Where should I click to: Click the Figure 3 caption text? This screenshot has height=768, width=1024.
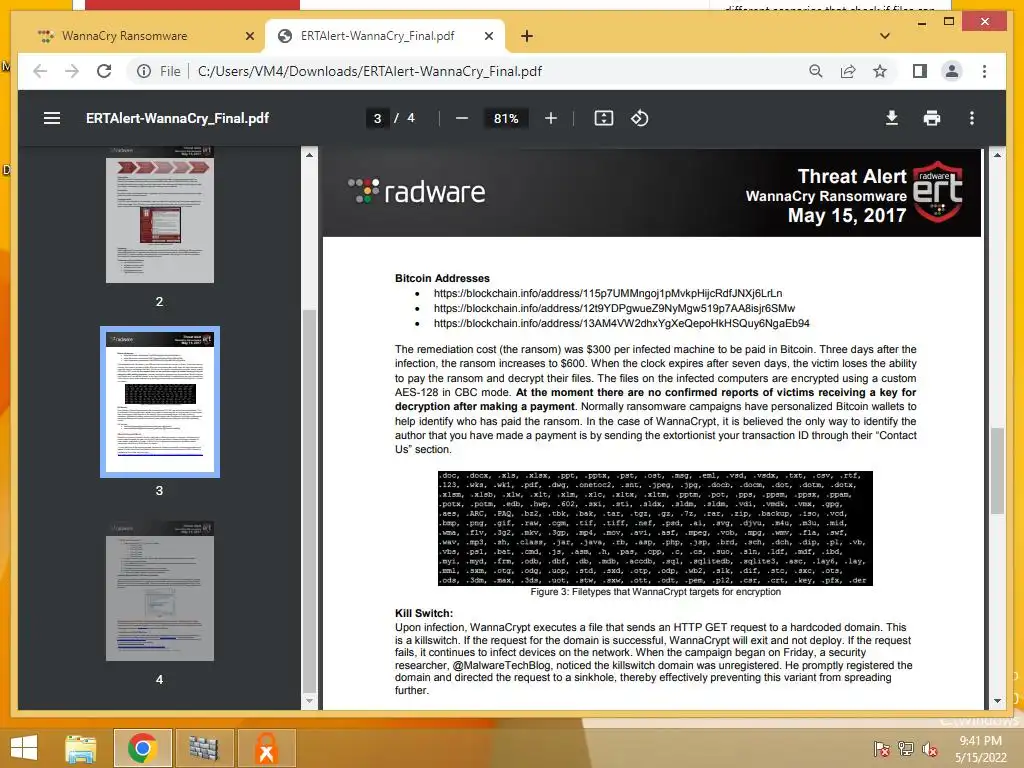click(655, 592)
